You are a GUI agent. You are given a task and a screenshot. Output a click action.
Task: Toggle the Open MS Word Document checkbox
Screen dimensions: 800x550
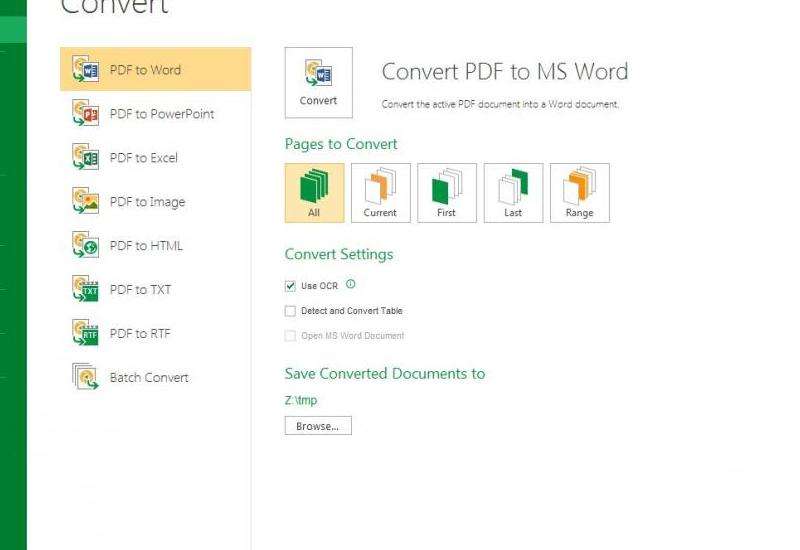pyautogui.click(x=291, y=336)
